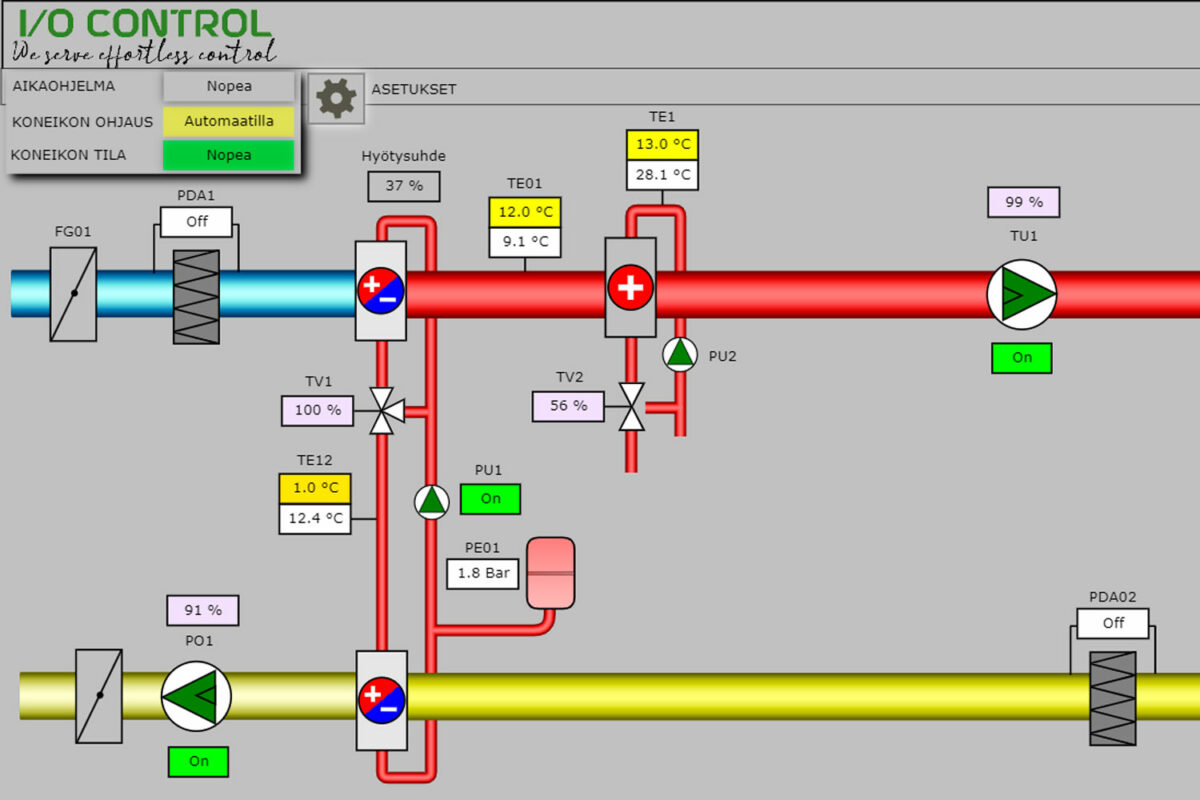Open the ASETUKSET menu label
The width and height of the screenshot is (1200, 800).
tap(414, 89)
